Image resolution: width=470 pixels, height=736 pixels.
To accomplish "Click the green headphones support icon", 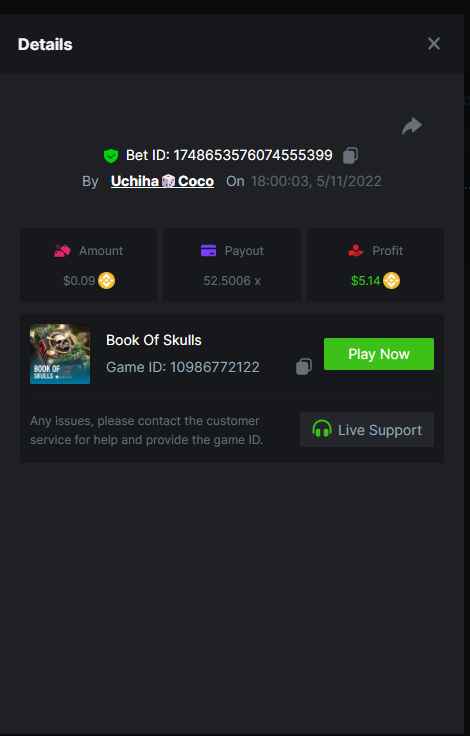I will pos(322,429).
